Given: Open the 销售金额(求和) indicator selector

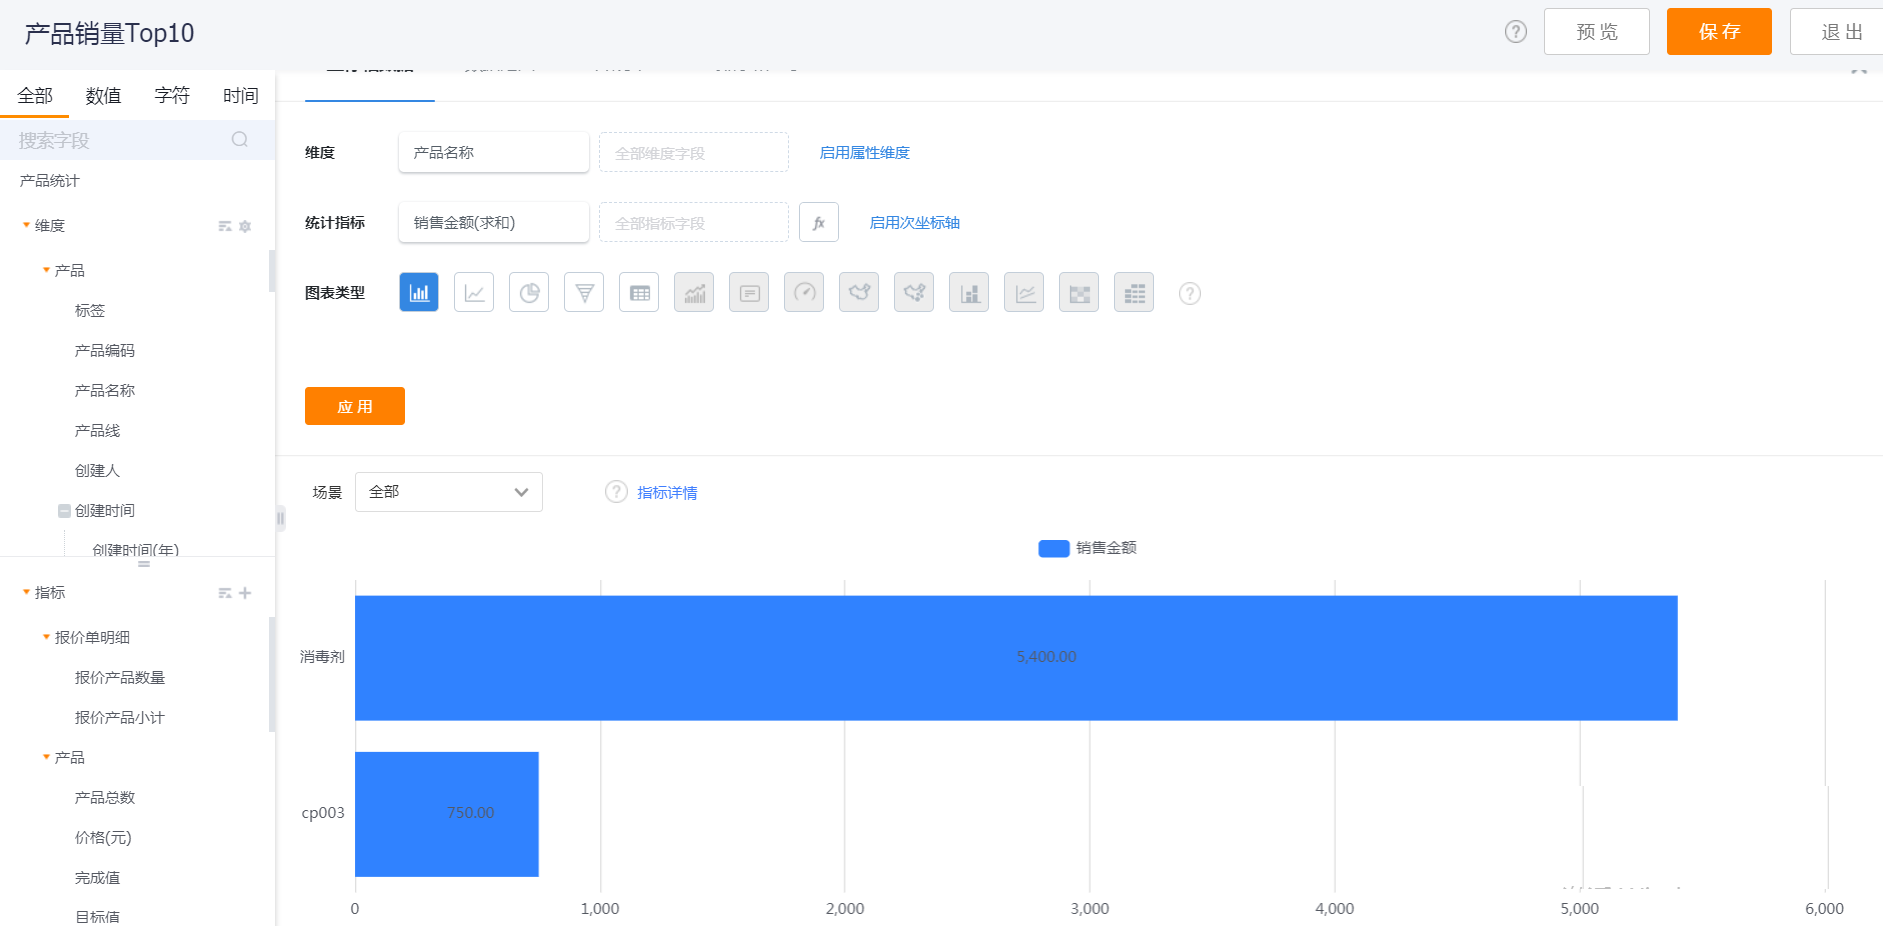Looking at the screenshot, I should [x=494, y=222].
